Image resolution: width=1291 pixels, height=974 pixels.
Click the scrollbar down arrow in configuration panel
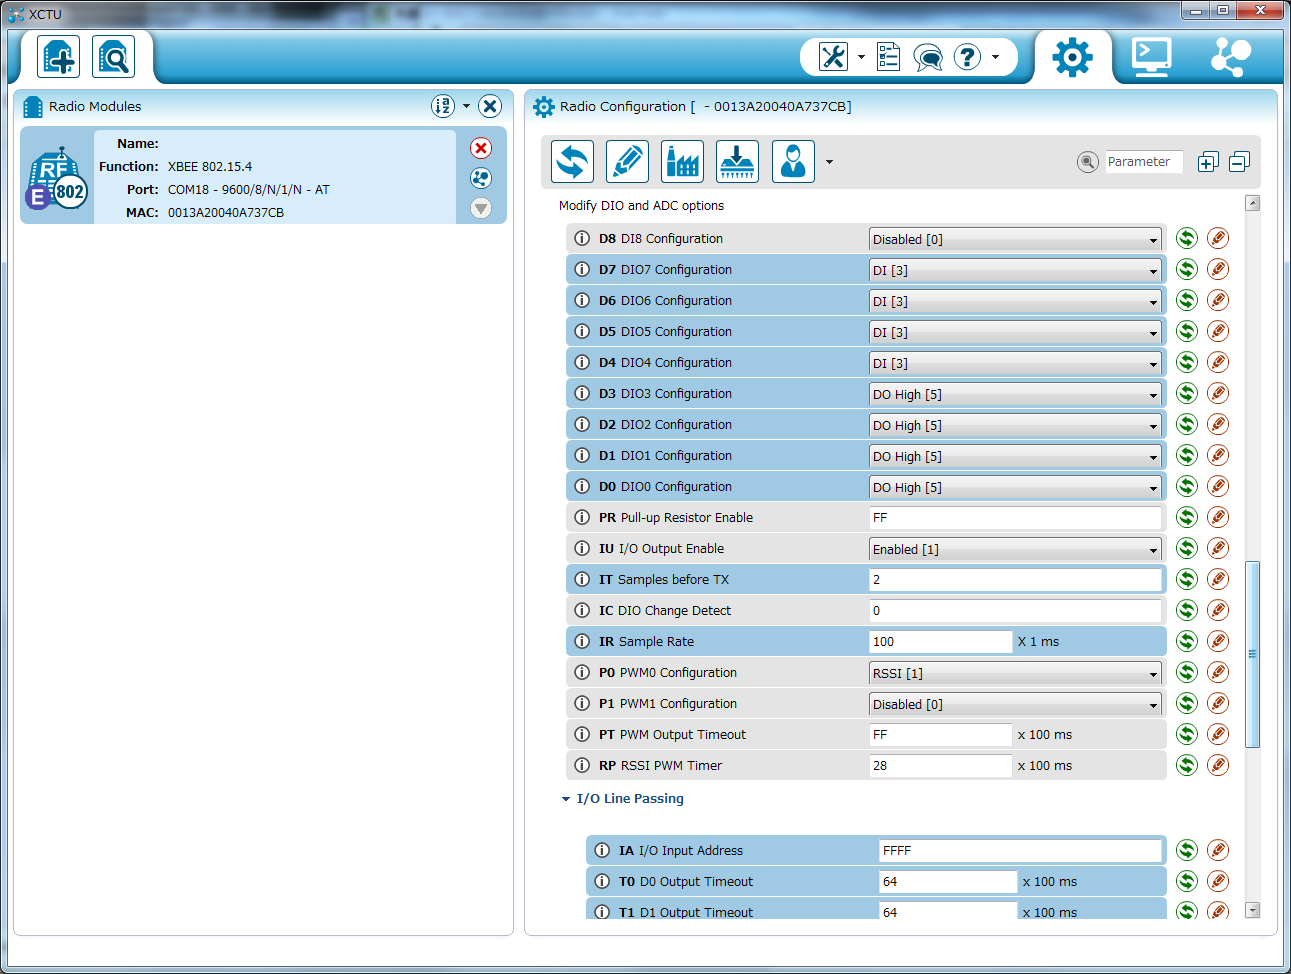click(1253, 910)
